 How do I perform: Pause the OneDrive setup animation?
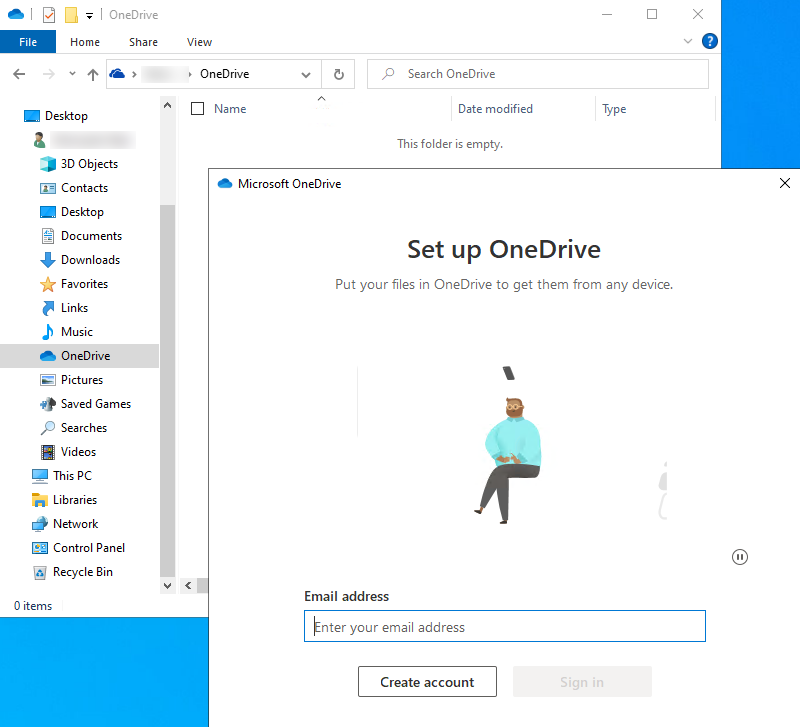[x=740, y=557]
